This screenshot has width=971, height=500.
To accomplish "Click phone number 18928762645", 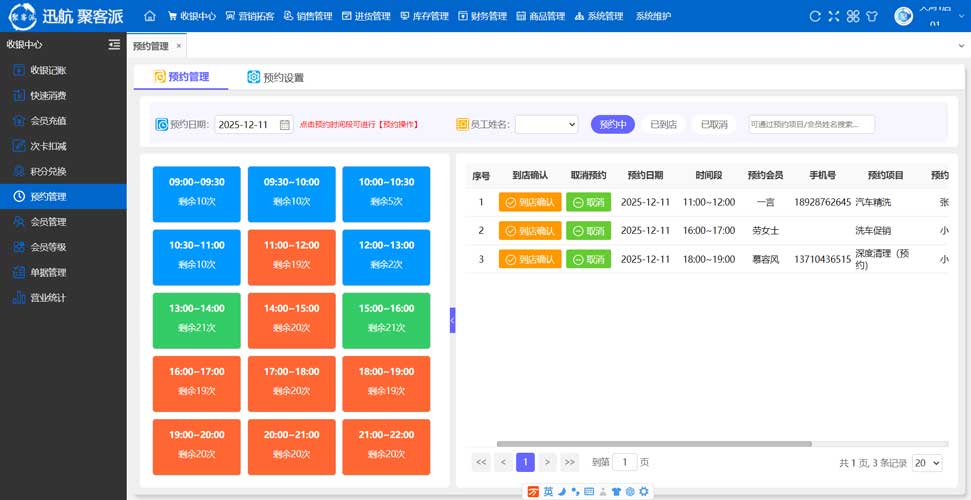I will coord(822,202).
